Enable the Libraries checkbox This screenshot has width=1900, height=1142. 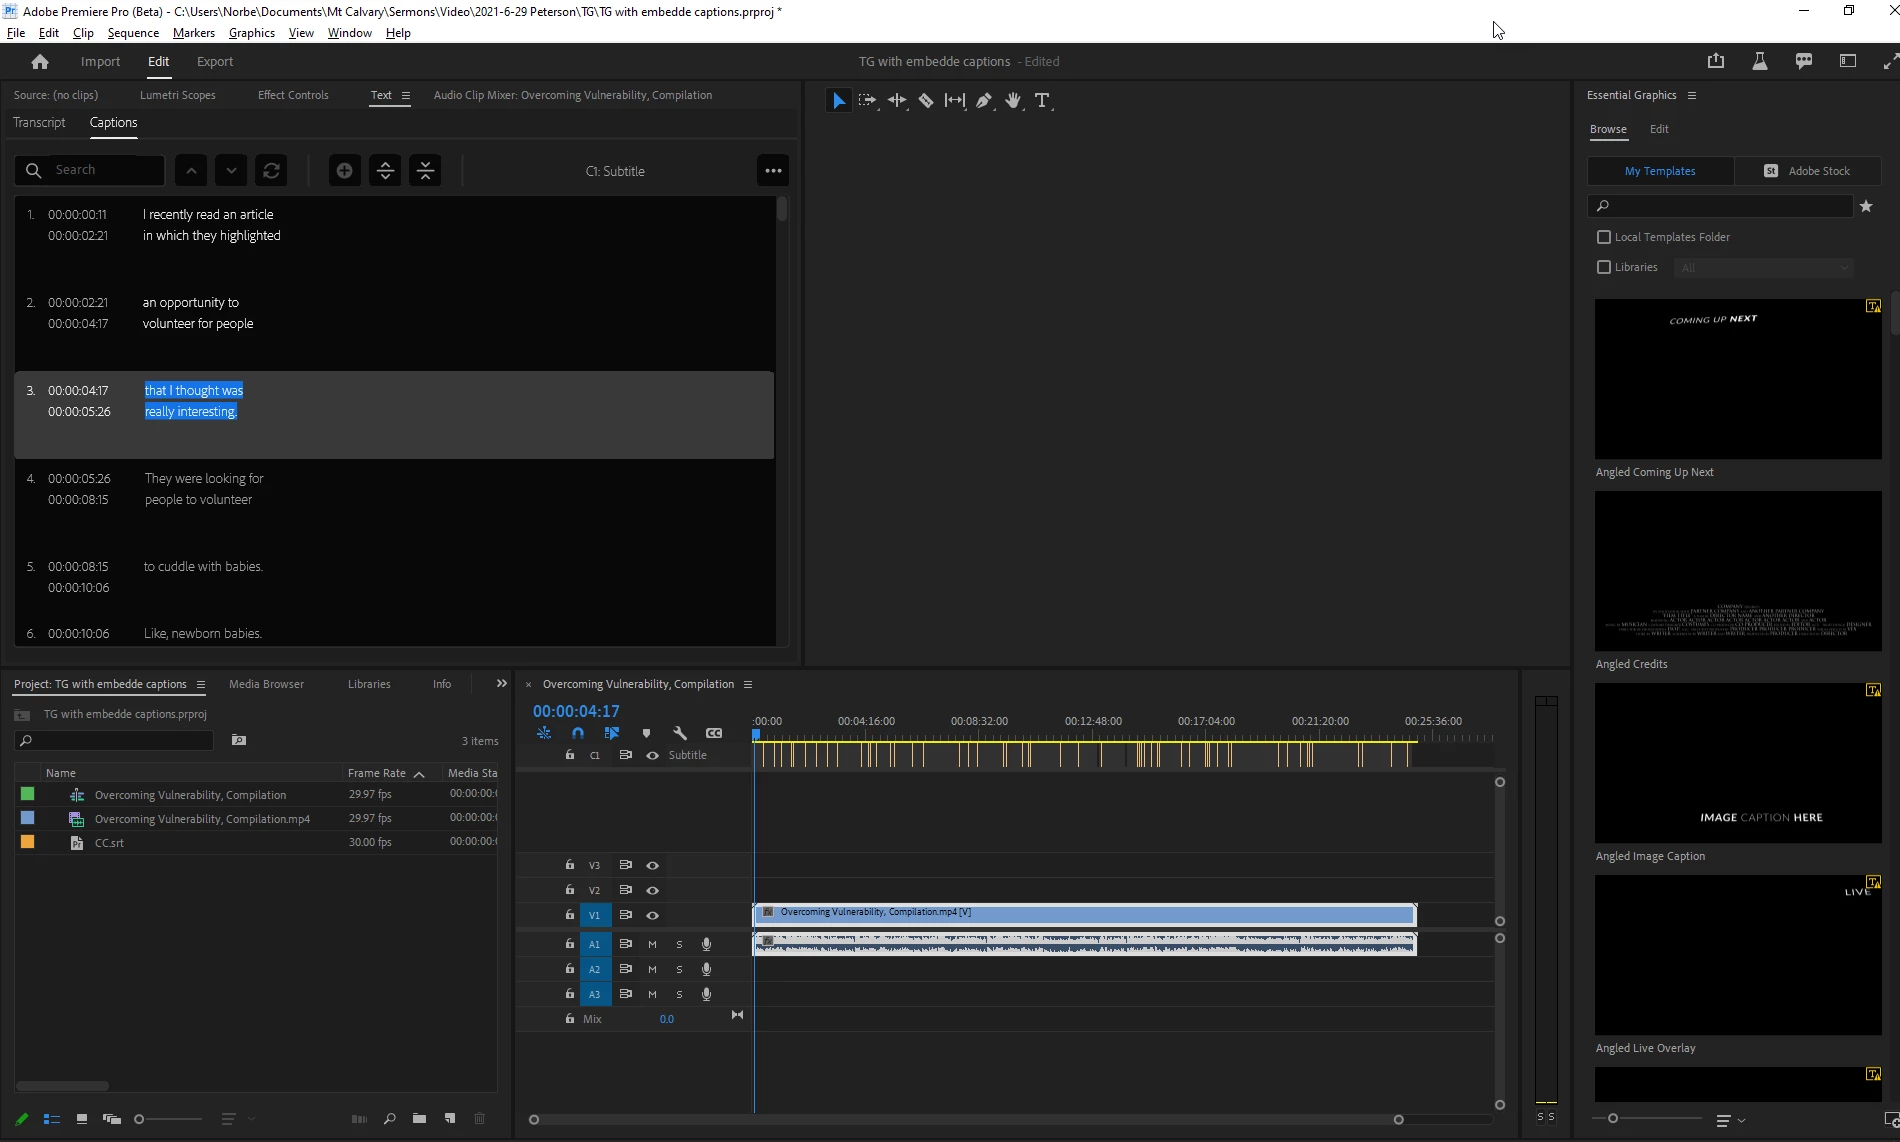(1604, 267)
